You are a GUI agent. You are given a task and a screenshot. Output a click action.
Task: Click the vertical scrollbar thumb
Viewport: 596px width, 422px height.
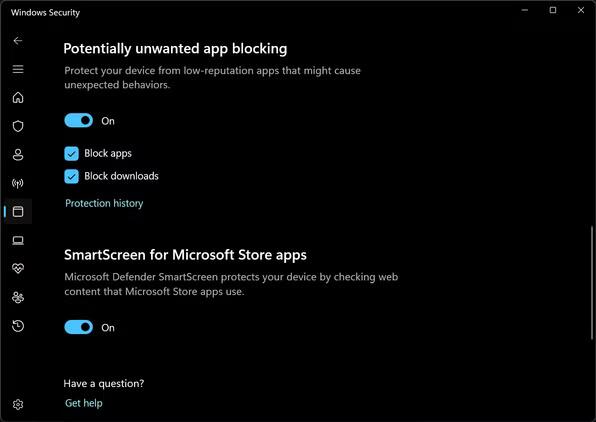pyautogui.click(x=592, y=282)
